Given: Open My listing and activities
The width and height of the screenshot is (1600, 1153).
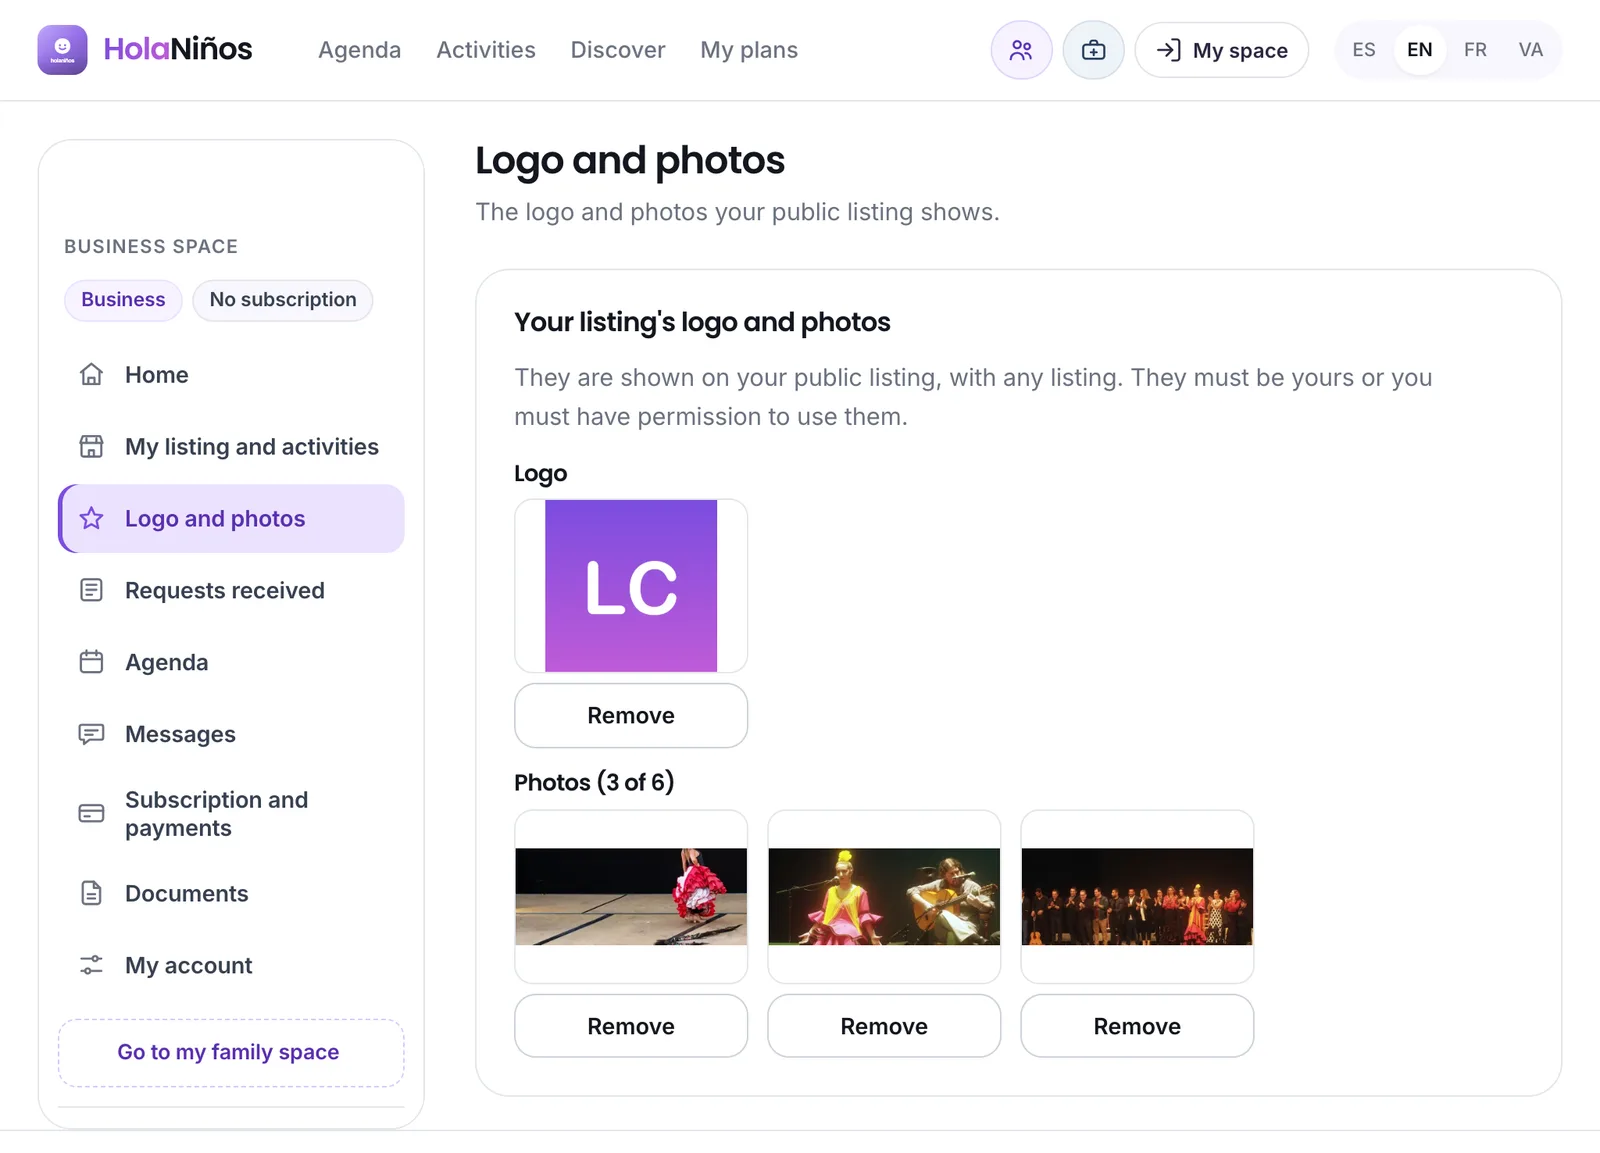Looking at the screenshot, I should pos(232,447).
